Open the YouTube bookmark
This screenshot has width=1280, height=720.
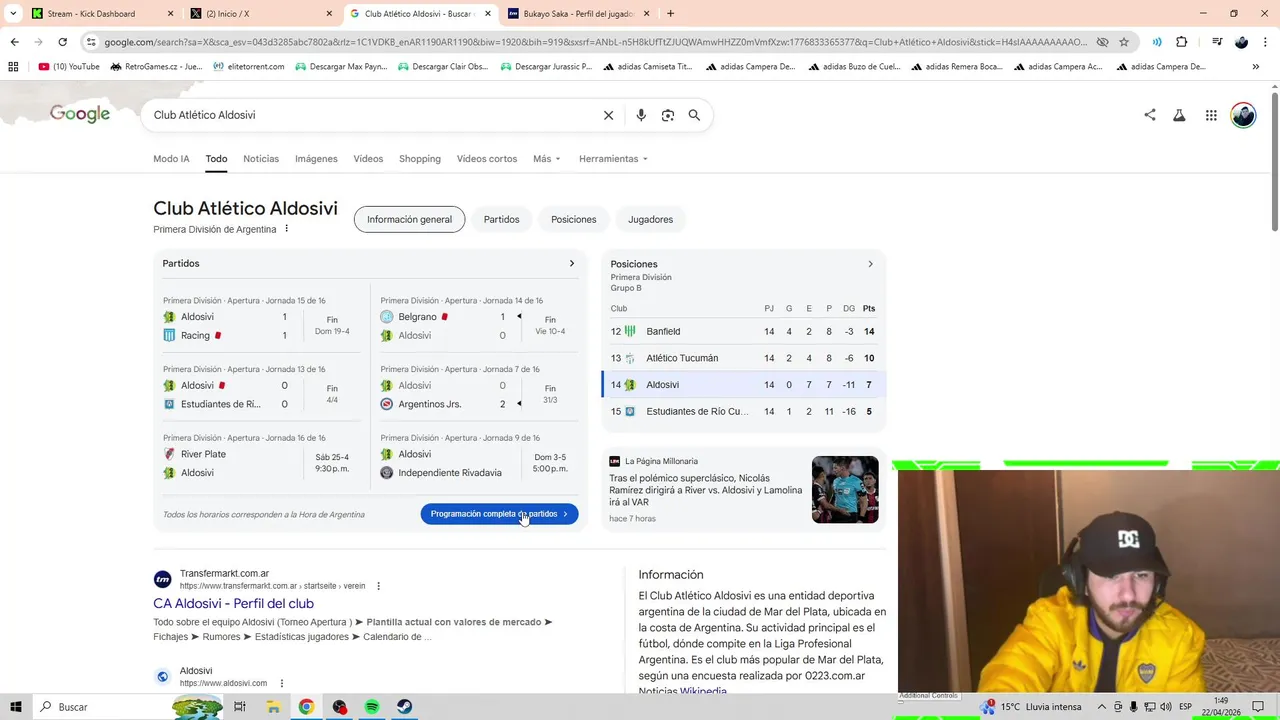pyautogui.click(x=69, y=67)
